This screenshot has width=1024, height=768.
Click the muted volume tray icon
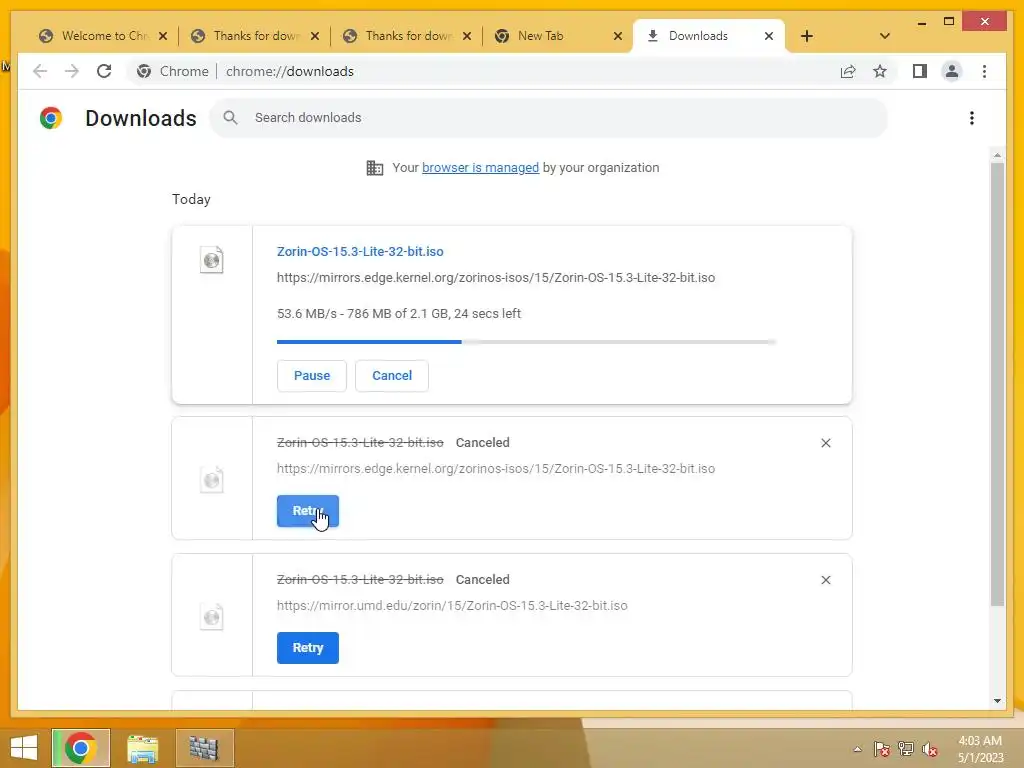[x=929, y=749]
